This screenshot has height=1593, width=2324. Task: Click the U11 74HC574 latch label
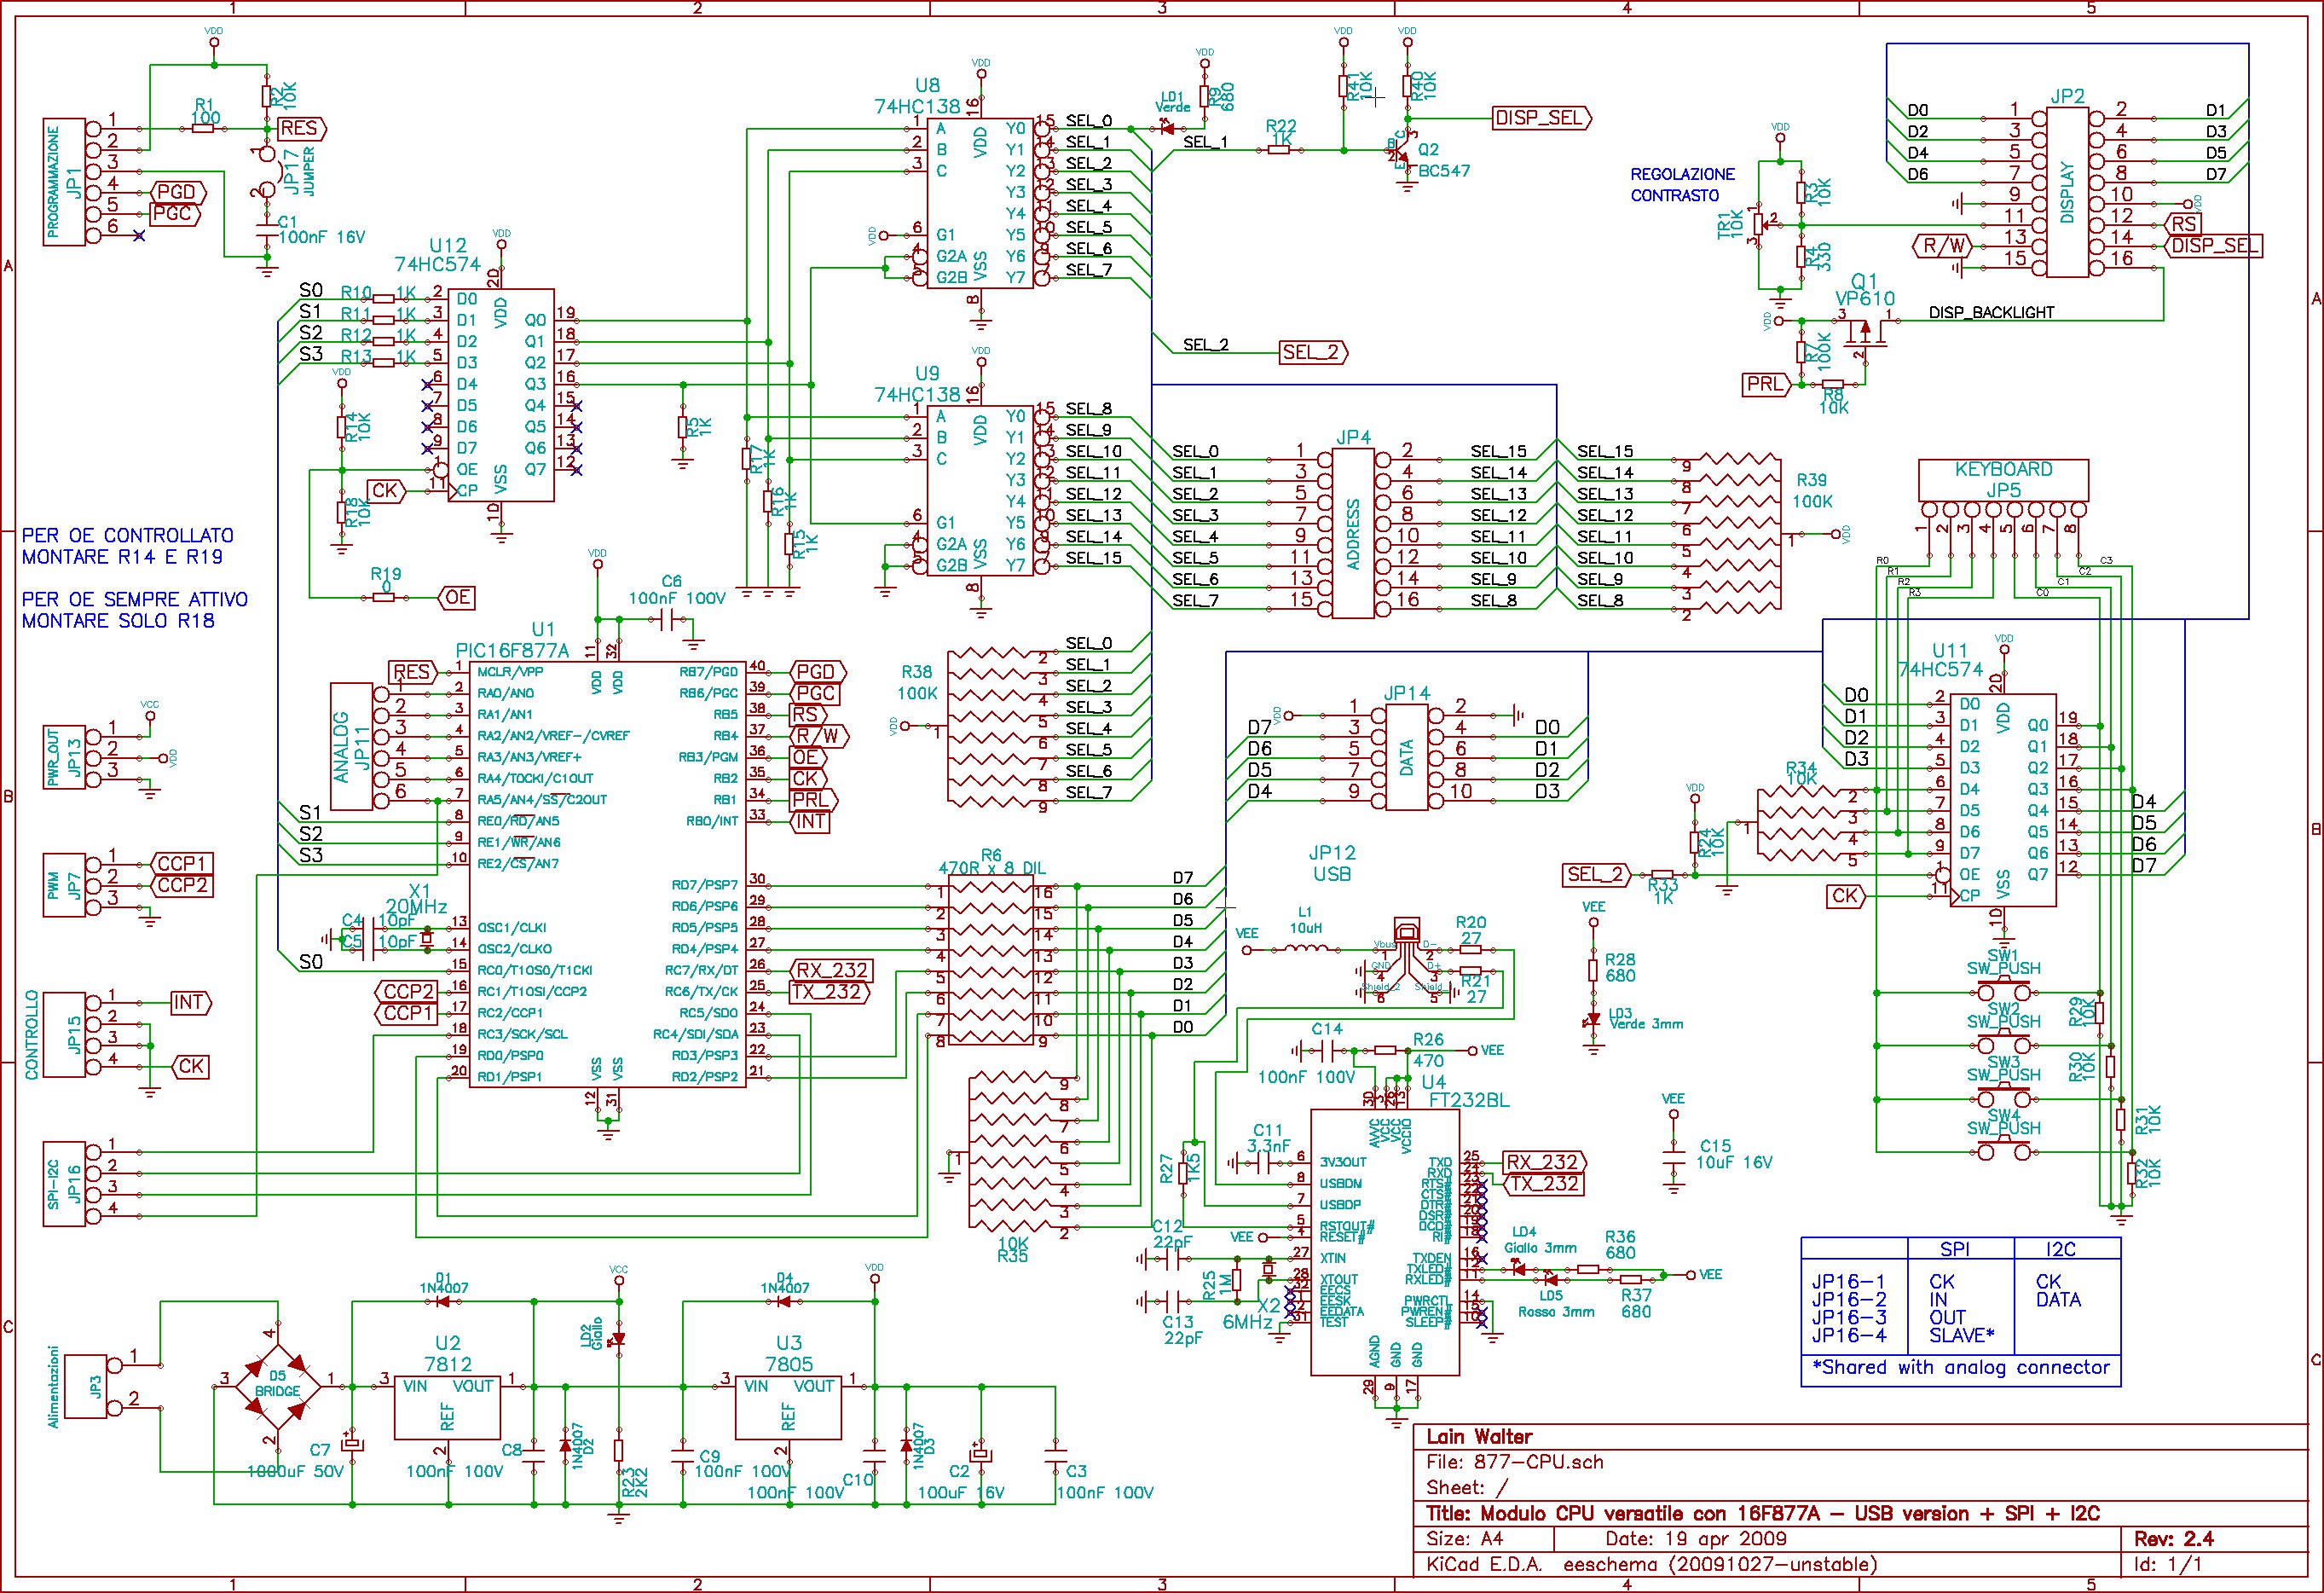[x=1941, y=660]
